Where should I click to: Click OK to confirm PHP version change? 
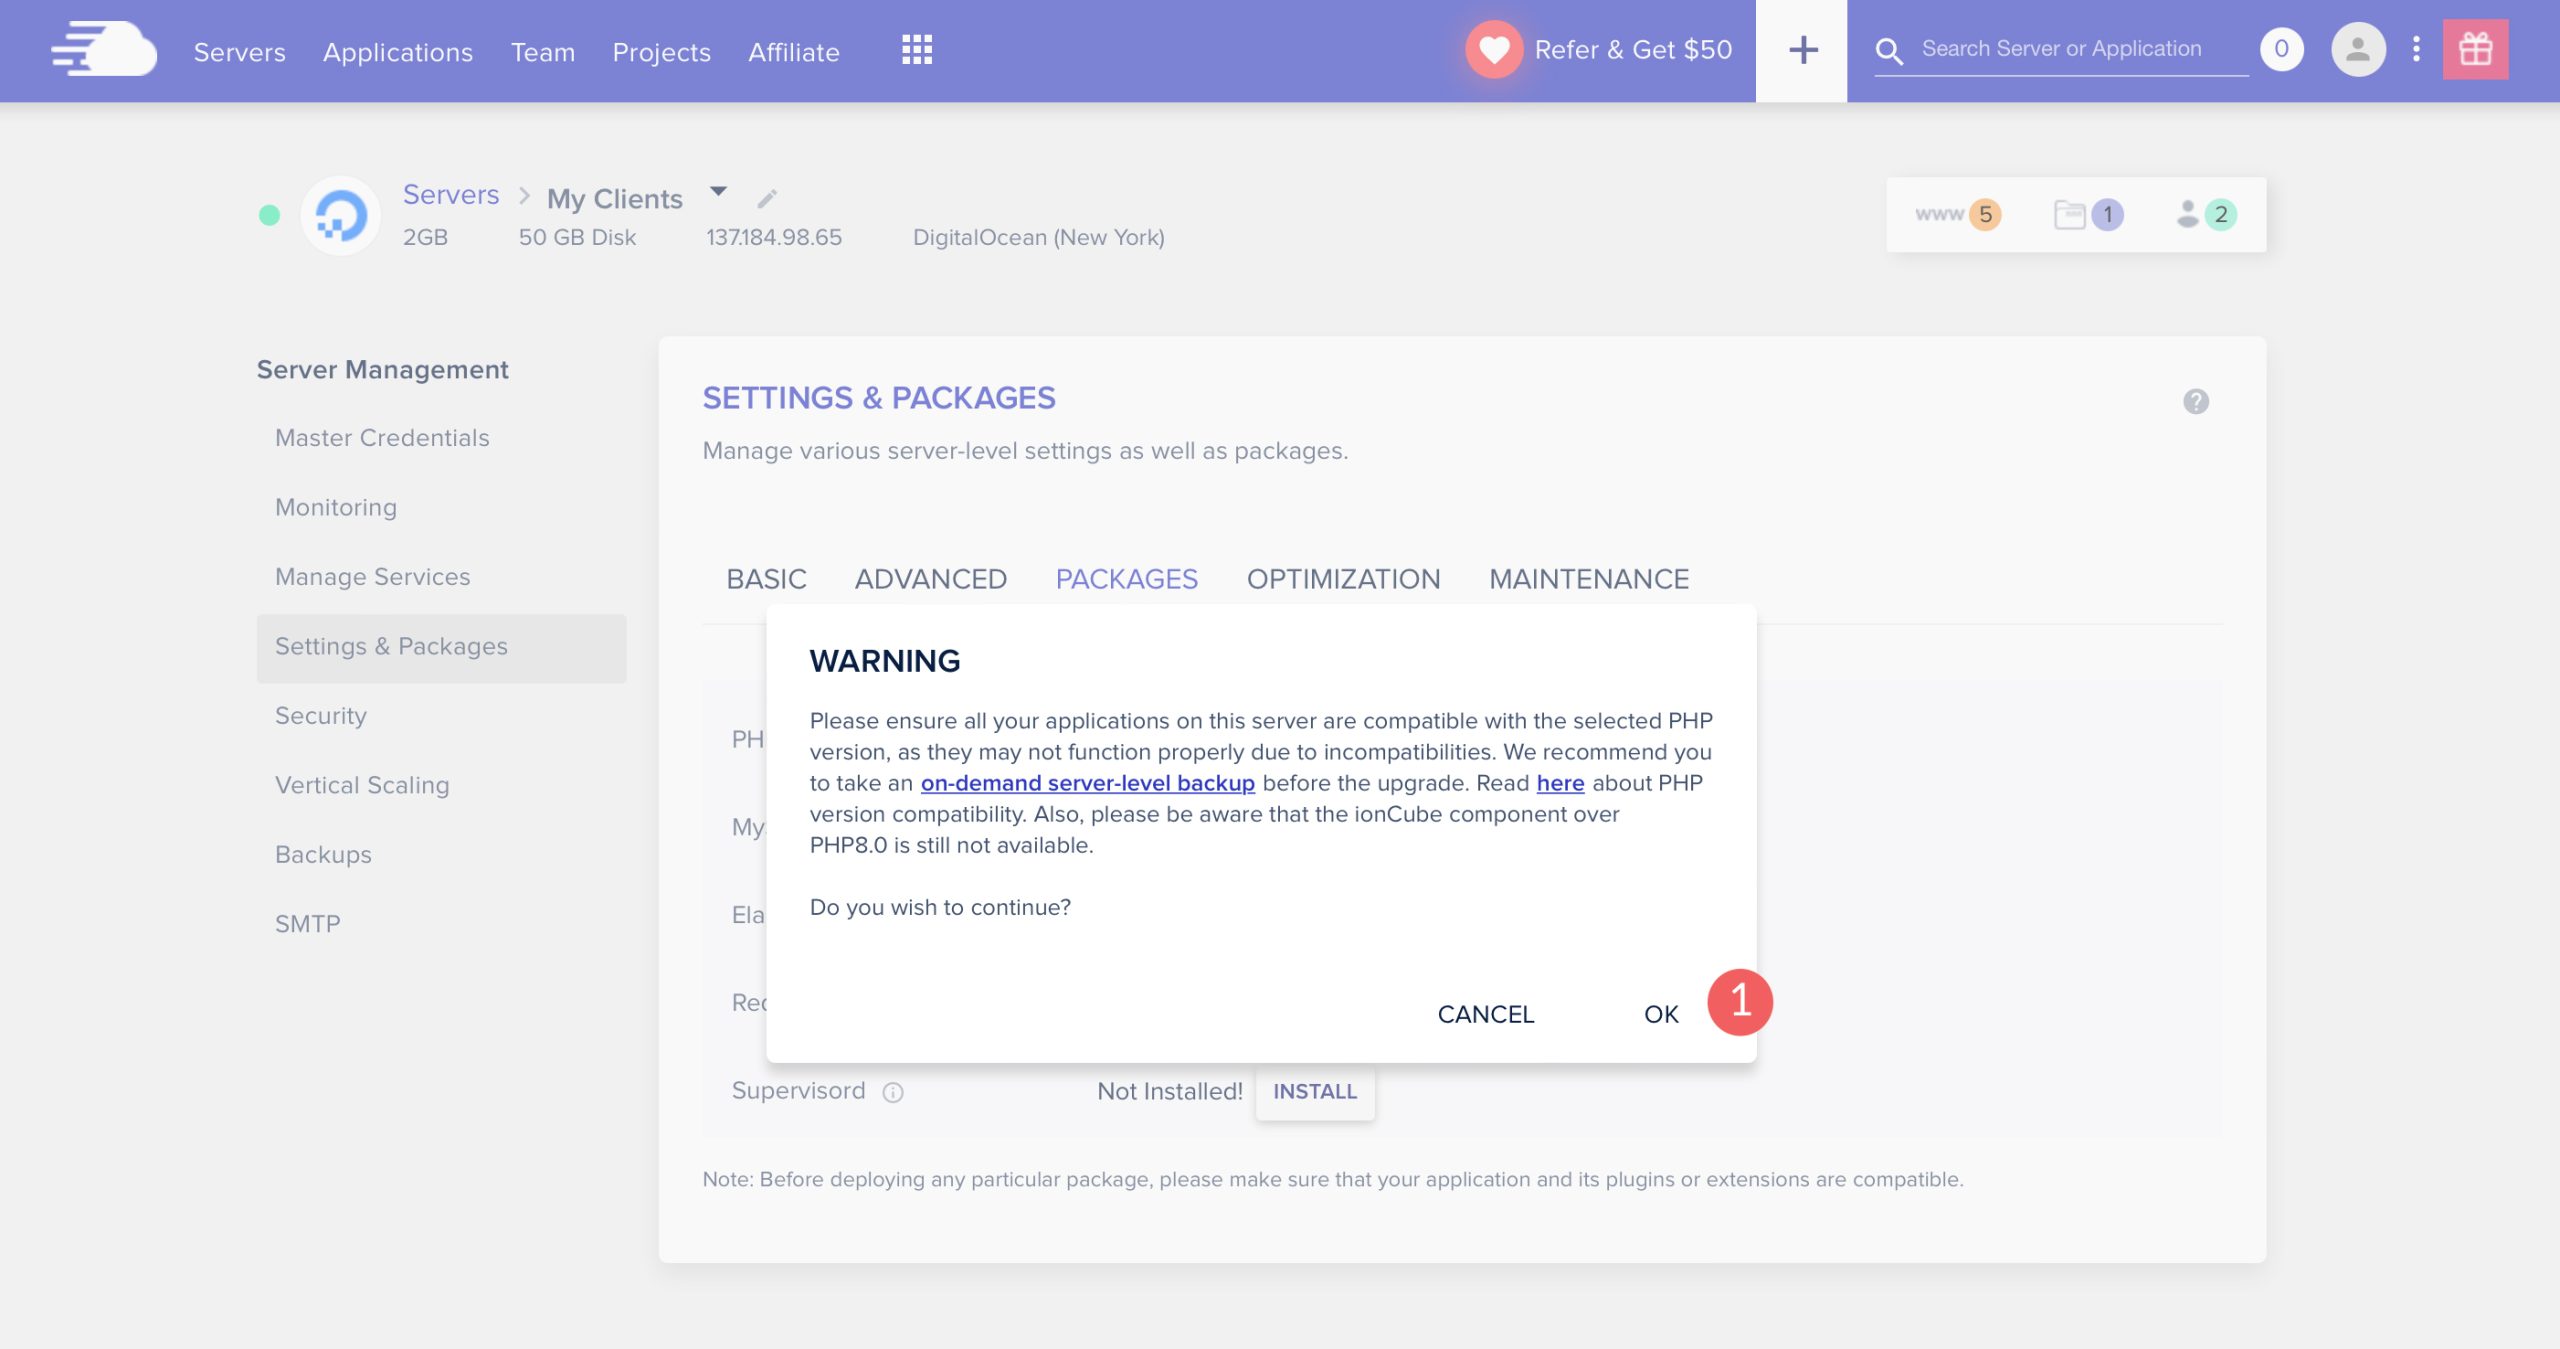[x=1659, y=1010]
